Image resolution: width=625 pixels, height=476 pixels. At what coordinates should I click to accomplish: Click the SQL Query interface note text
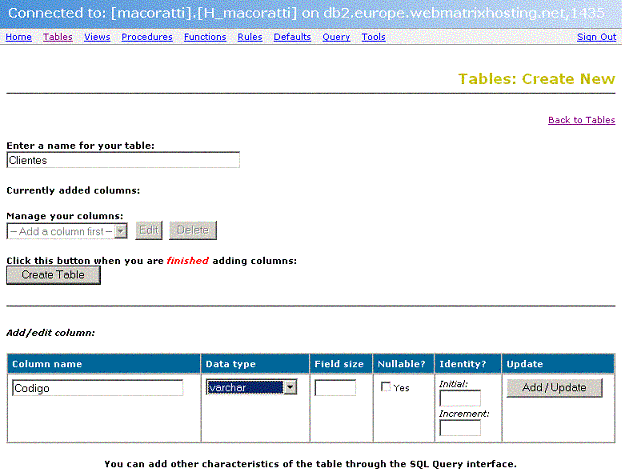pos(311,464)
